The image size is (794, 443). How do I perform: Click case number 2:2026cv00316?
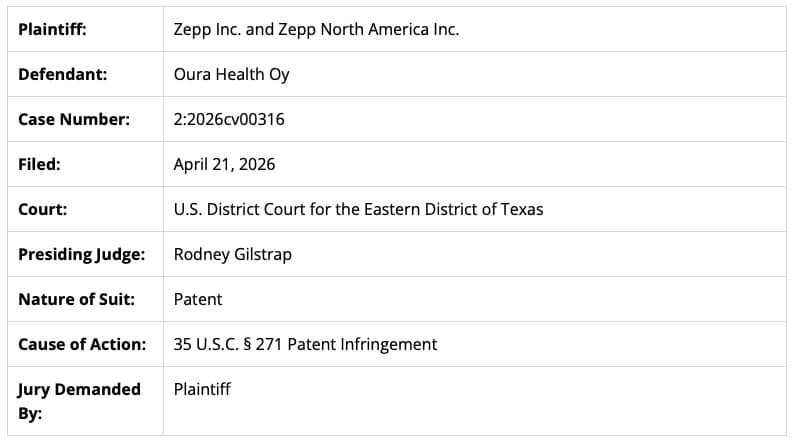[x=229, y=119]
